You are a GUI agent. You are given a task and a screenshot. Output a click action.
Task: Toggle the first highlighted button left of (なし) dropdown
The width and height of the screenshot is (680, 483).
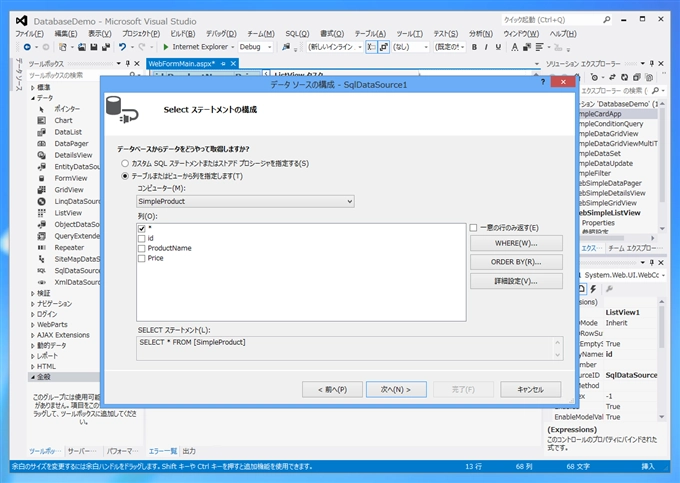click(371, 47)
